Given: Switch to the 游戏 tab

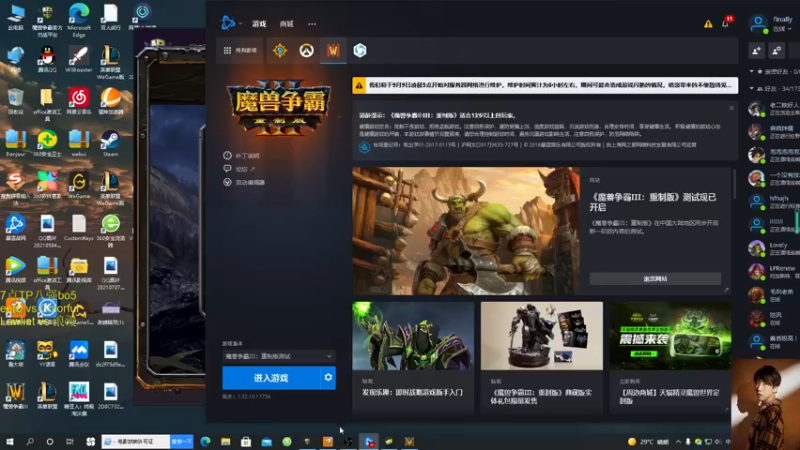Looking at the screenshot, I should tap(259, 23).
